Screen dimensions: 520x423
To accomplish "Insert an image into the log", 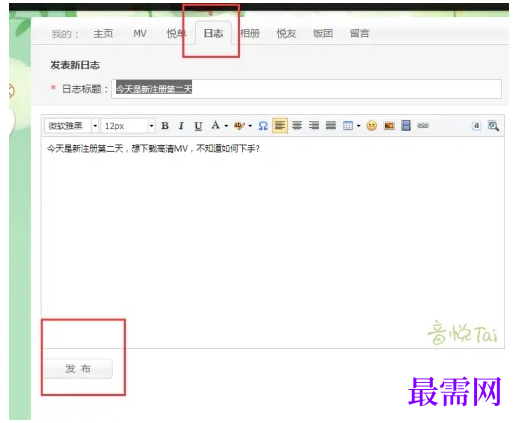I will [389, 126].
